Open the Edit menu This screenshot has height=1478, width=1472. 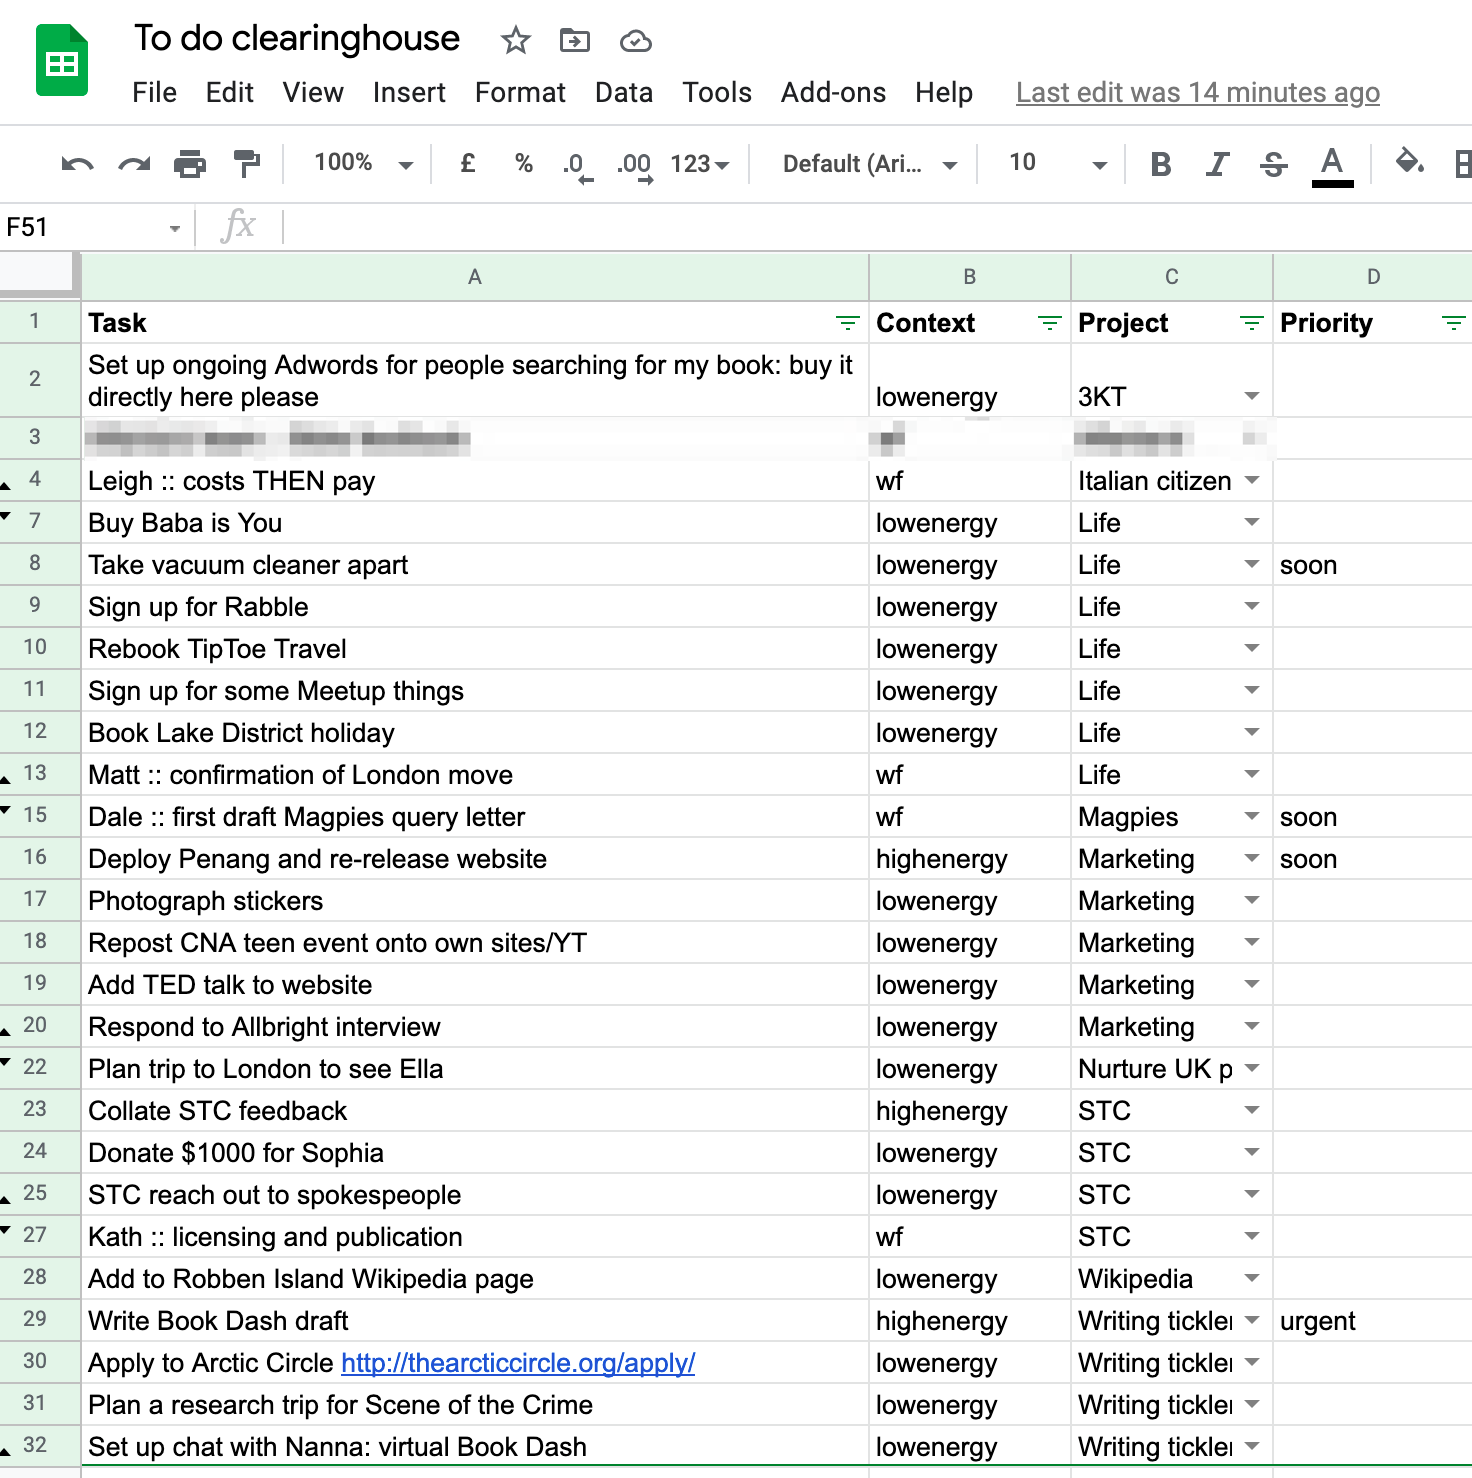click(x=230, y=93)
